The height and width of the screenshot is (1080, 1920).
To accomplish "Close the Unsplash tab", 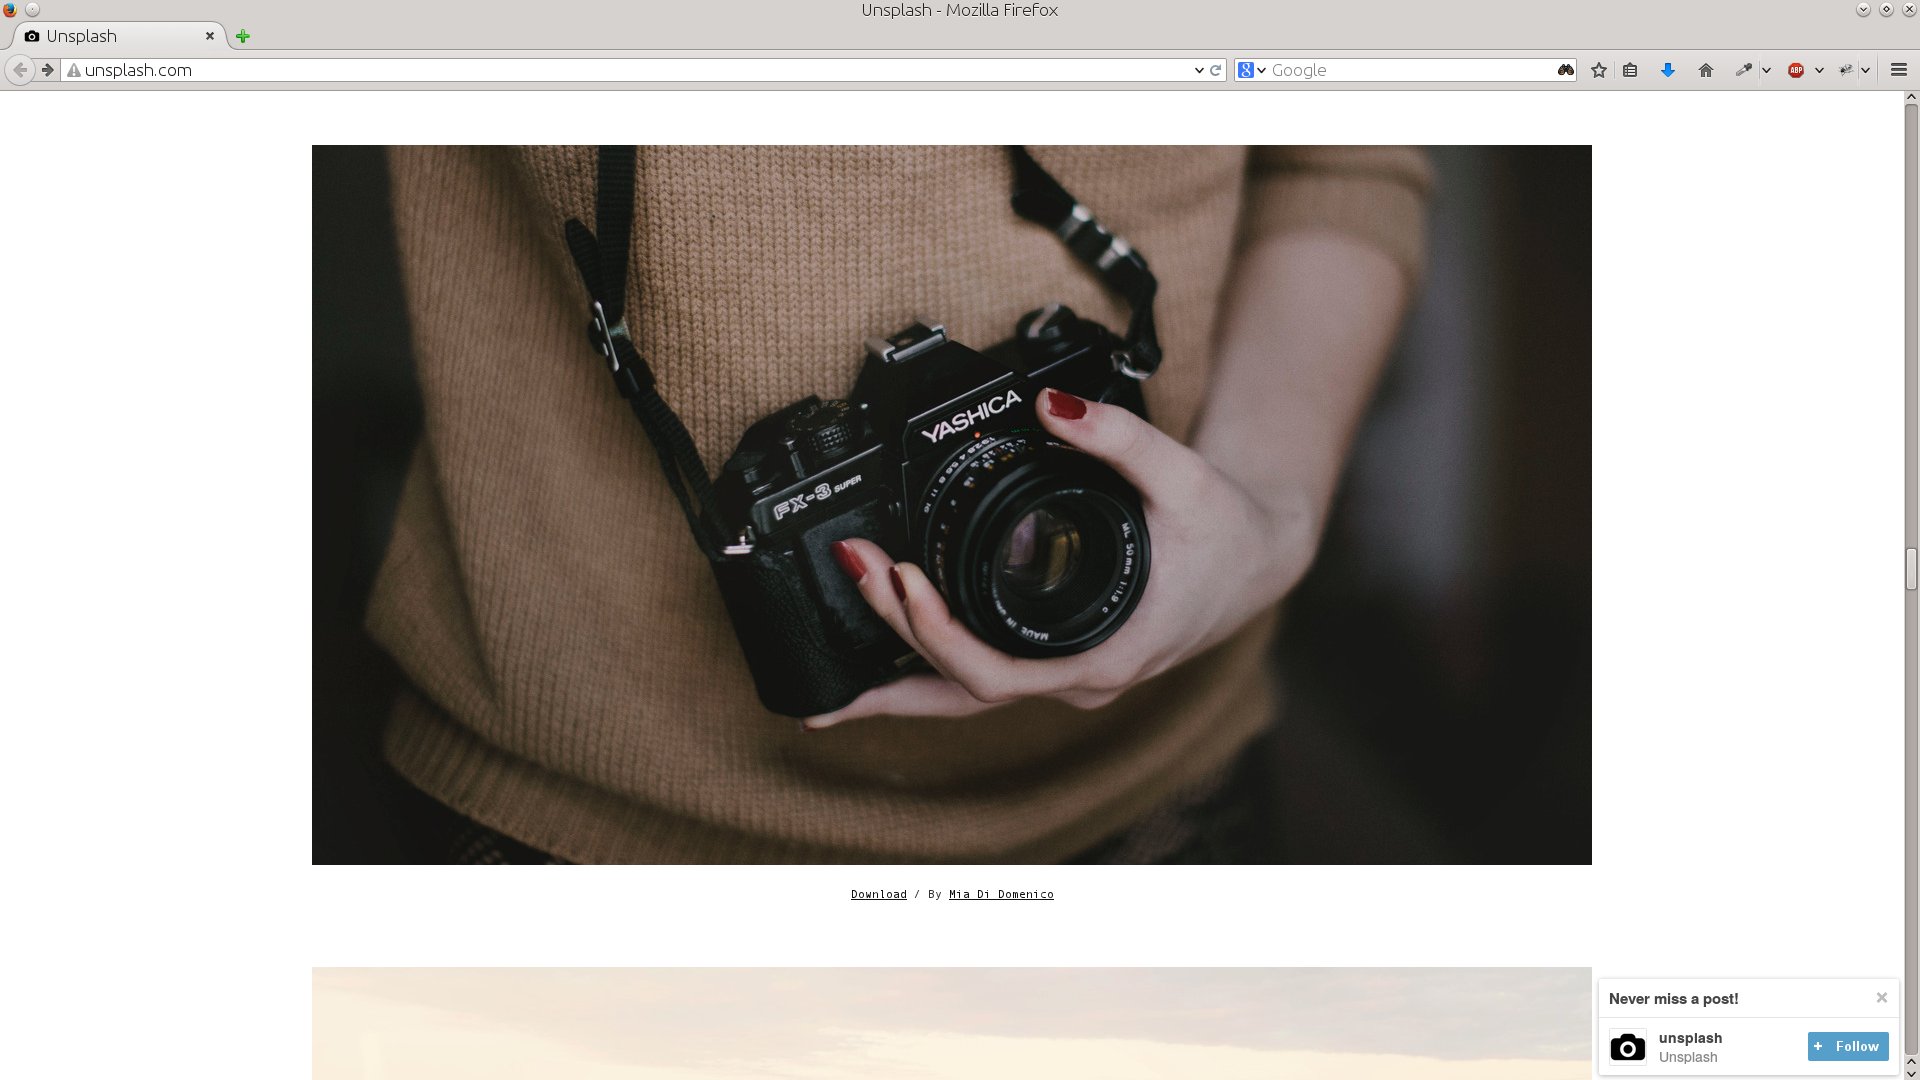I will [x=210, y=36].
